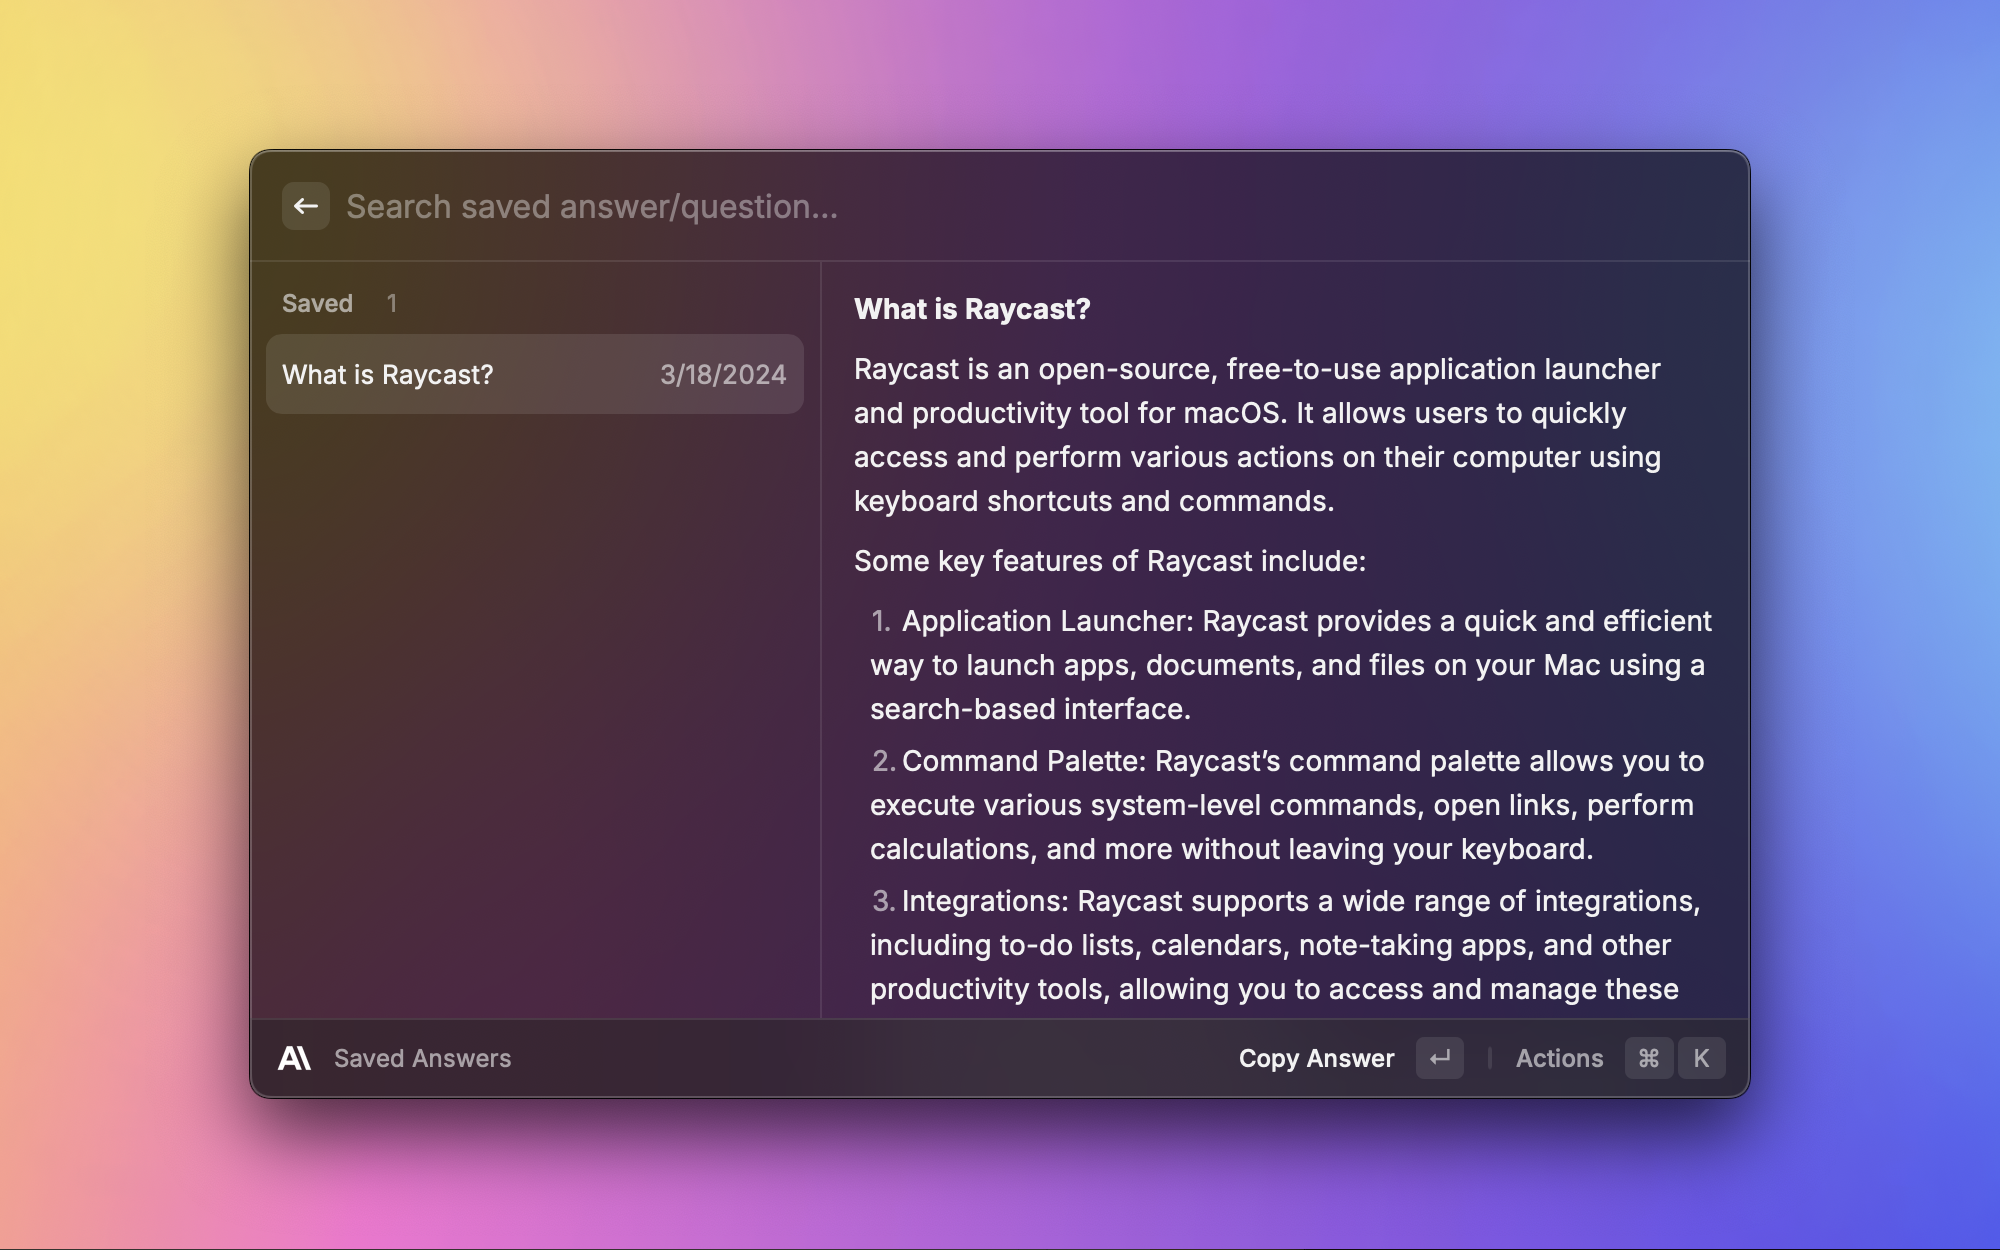Click the Anthropic logo in footer
Image resolution: width=2000 pixels, height=1250 pixels.
click(294, 1058)
